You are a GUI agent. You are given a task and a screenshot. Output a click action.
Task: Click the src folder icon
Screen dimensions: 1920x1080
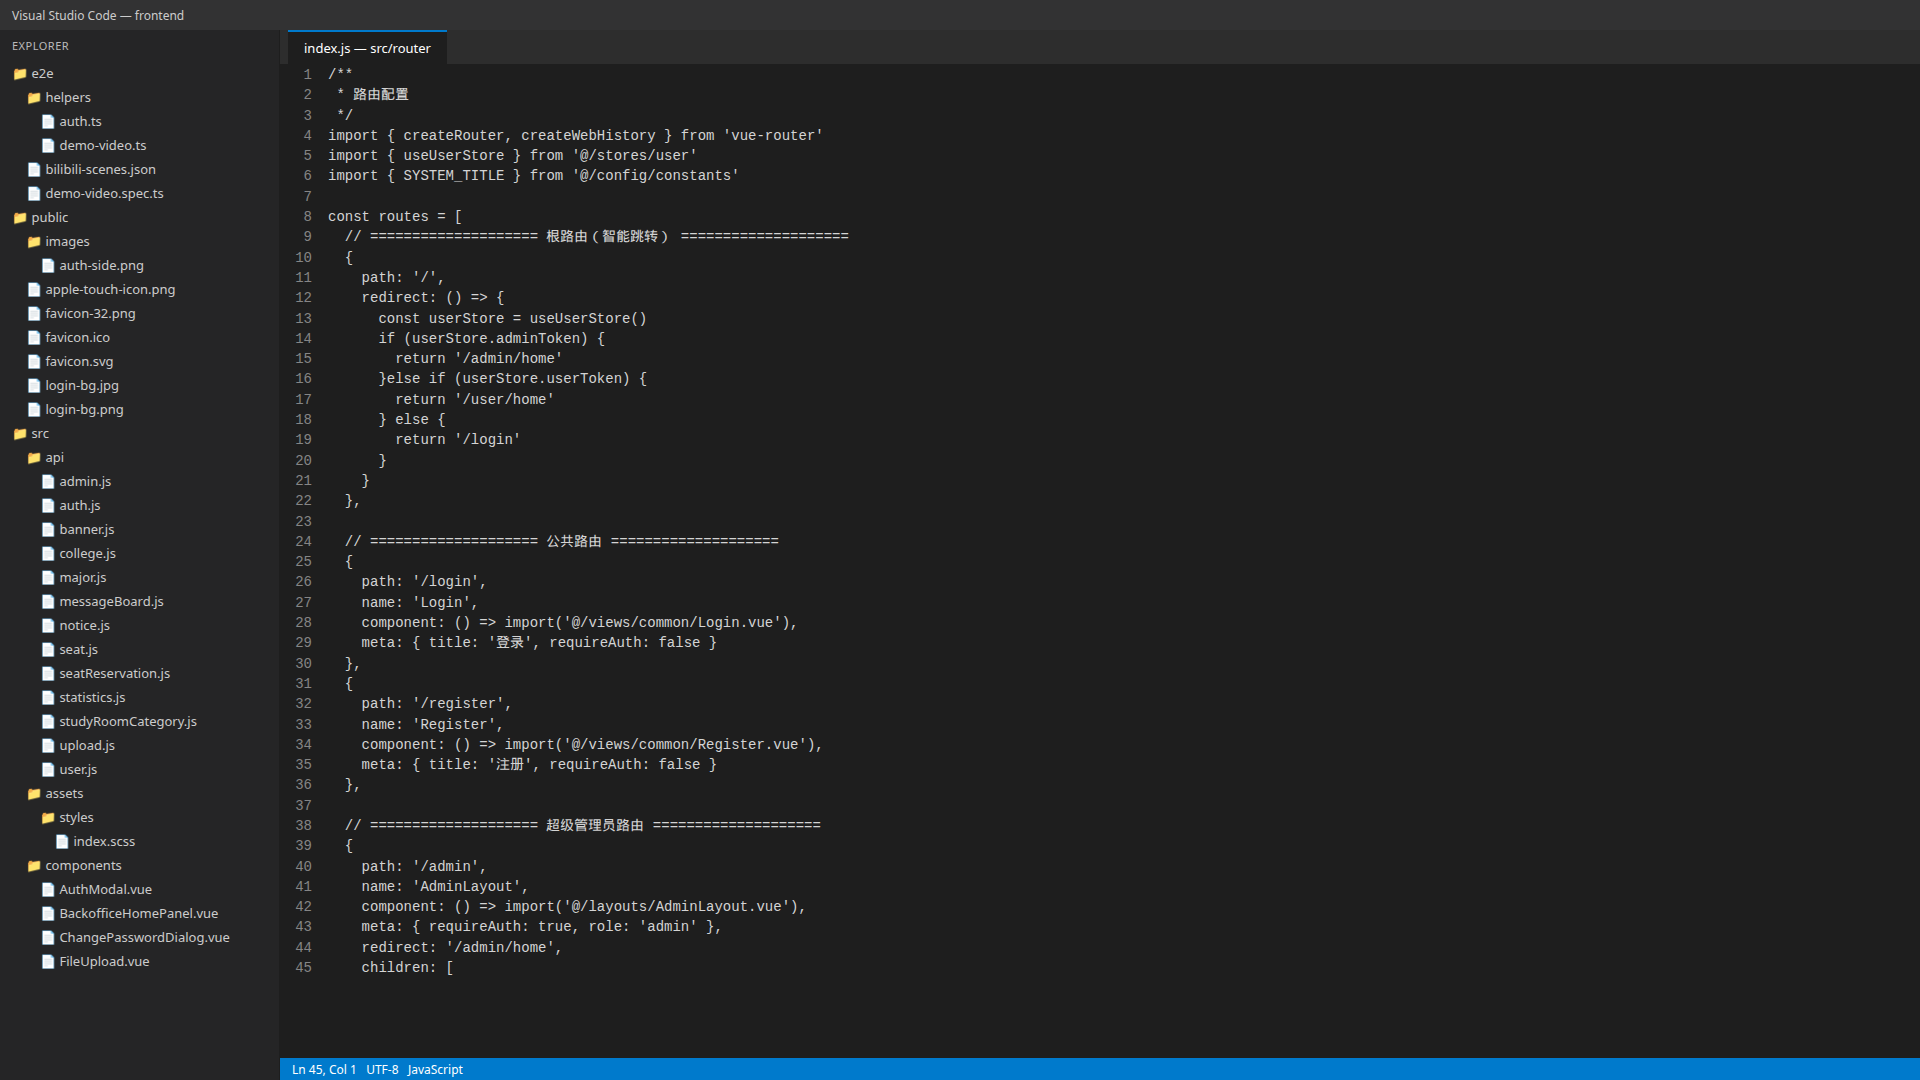(20, 434)
